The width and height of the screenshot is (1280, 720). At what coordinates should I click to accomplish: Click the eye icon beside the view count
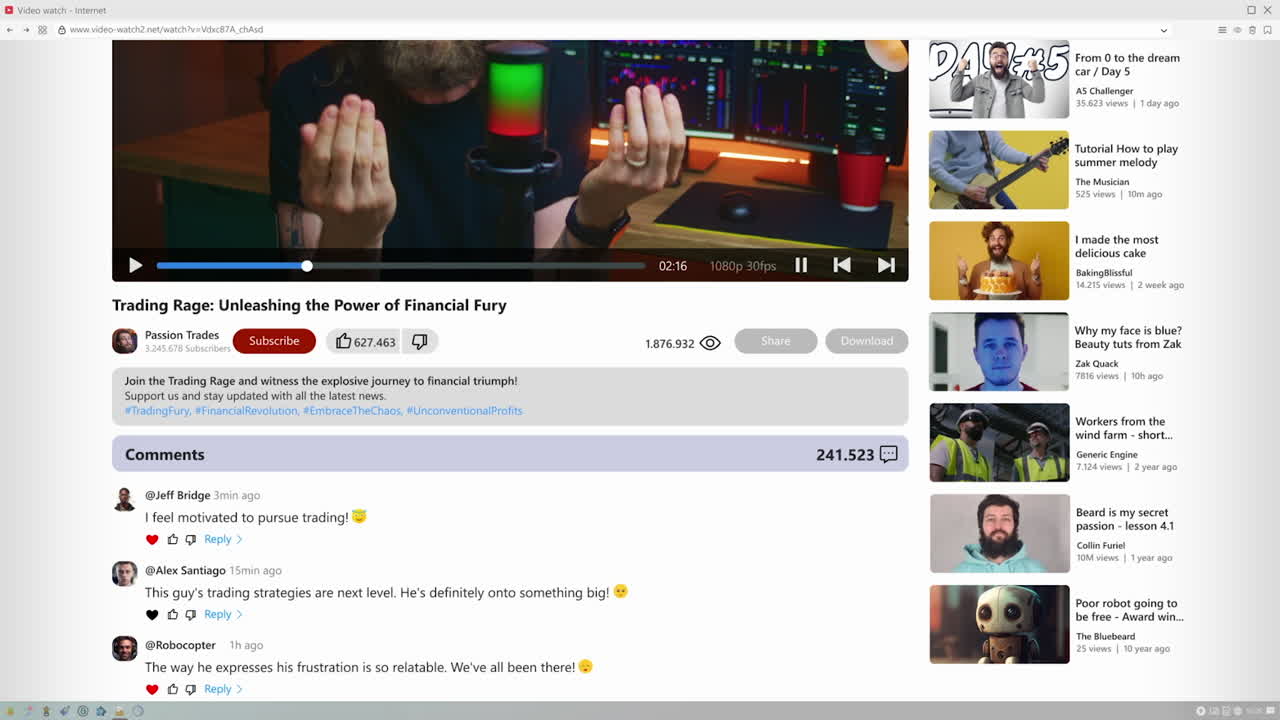click(x=710, y=343)
